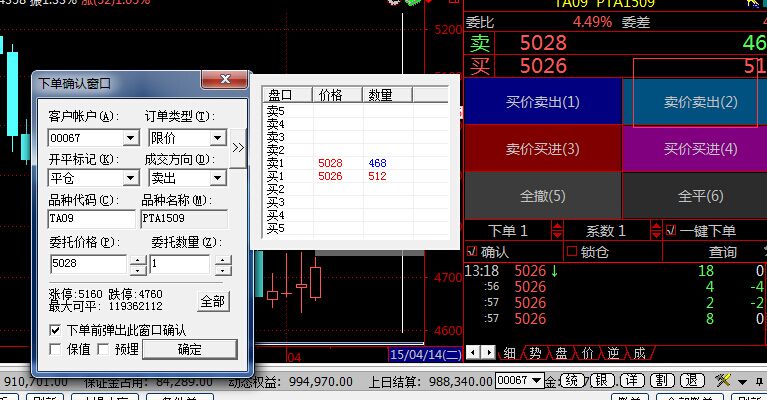Click the left scroll arrow beside the chart tabs
Image resolution: width=767 pixels, height=400 pixels.
(x=474, y=352)
